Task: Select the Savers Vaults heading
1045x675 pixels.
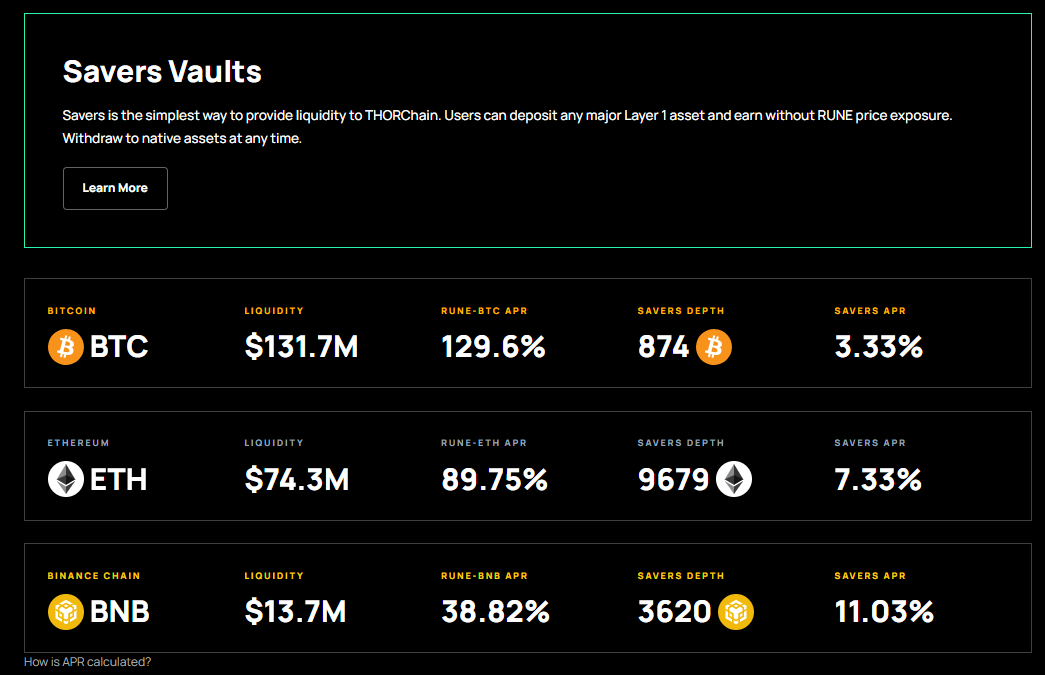Action: click(162, 72)
